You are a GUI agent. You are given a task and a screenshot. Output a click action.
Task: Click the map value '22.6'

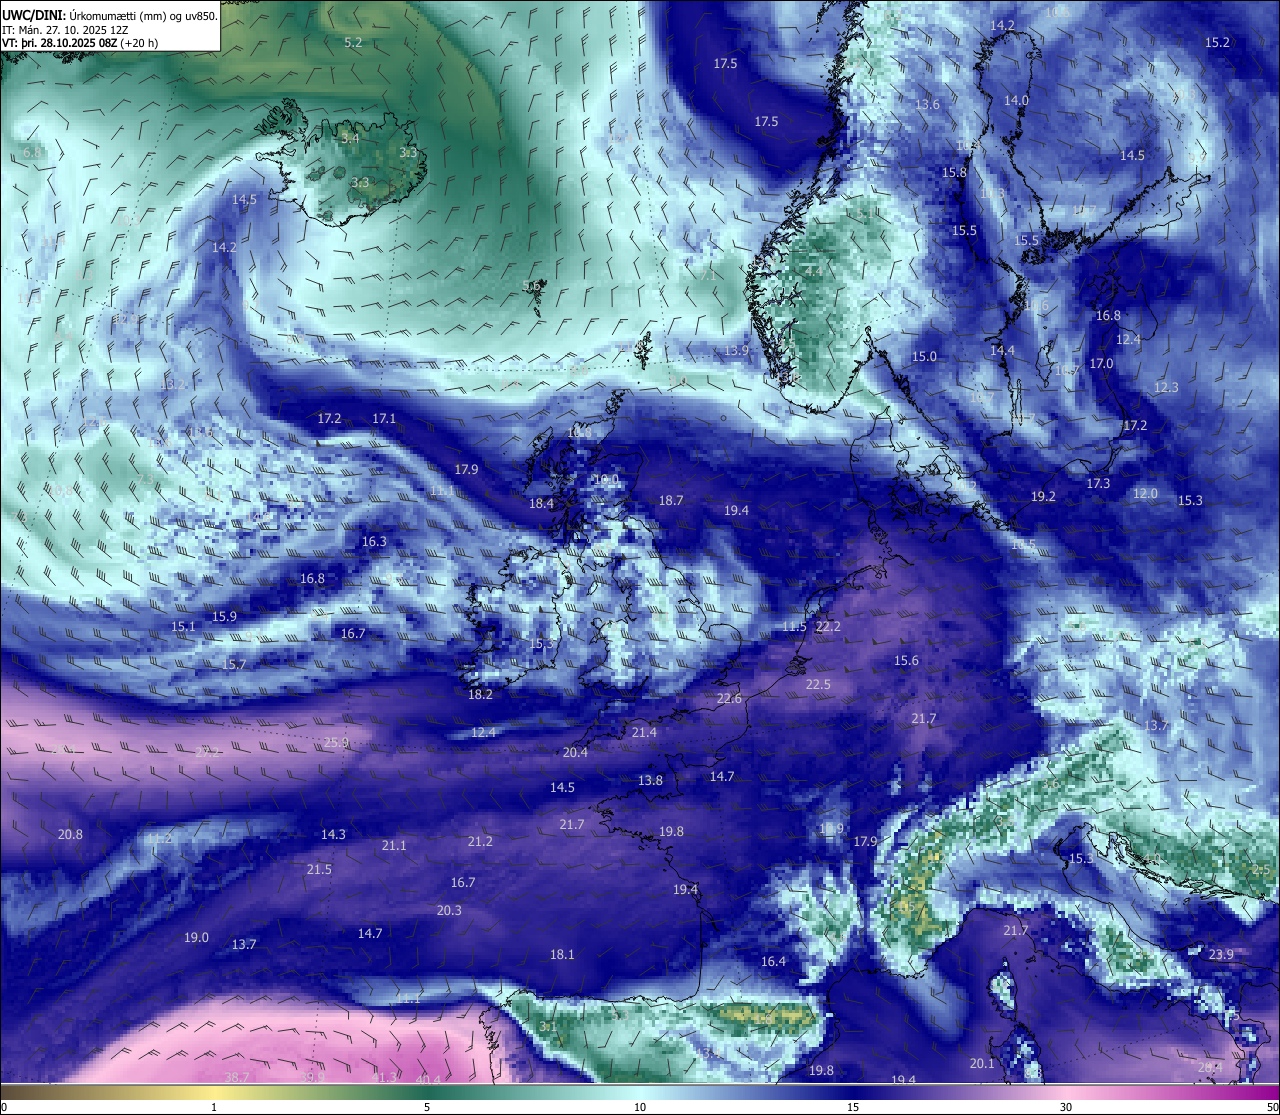pos(729,699)
